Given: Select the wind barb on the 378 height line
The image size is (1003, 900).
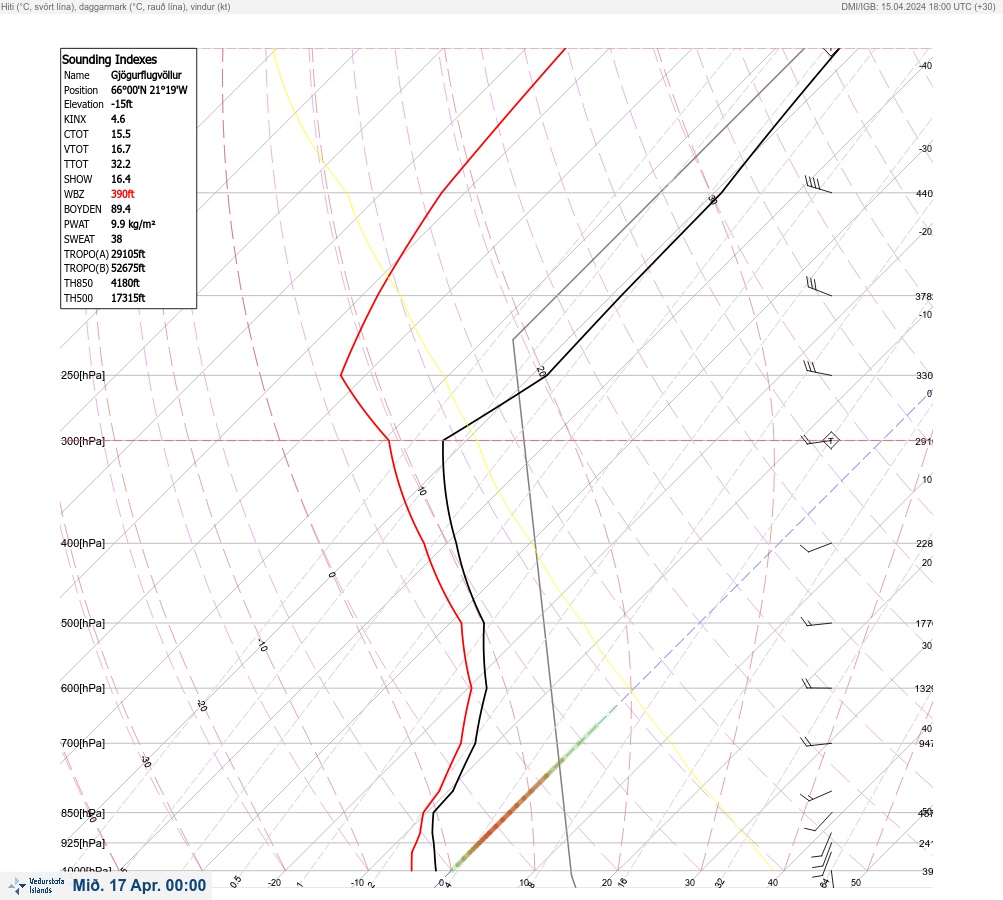Looking at the screenshot, I should [819, 287].
